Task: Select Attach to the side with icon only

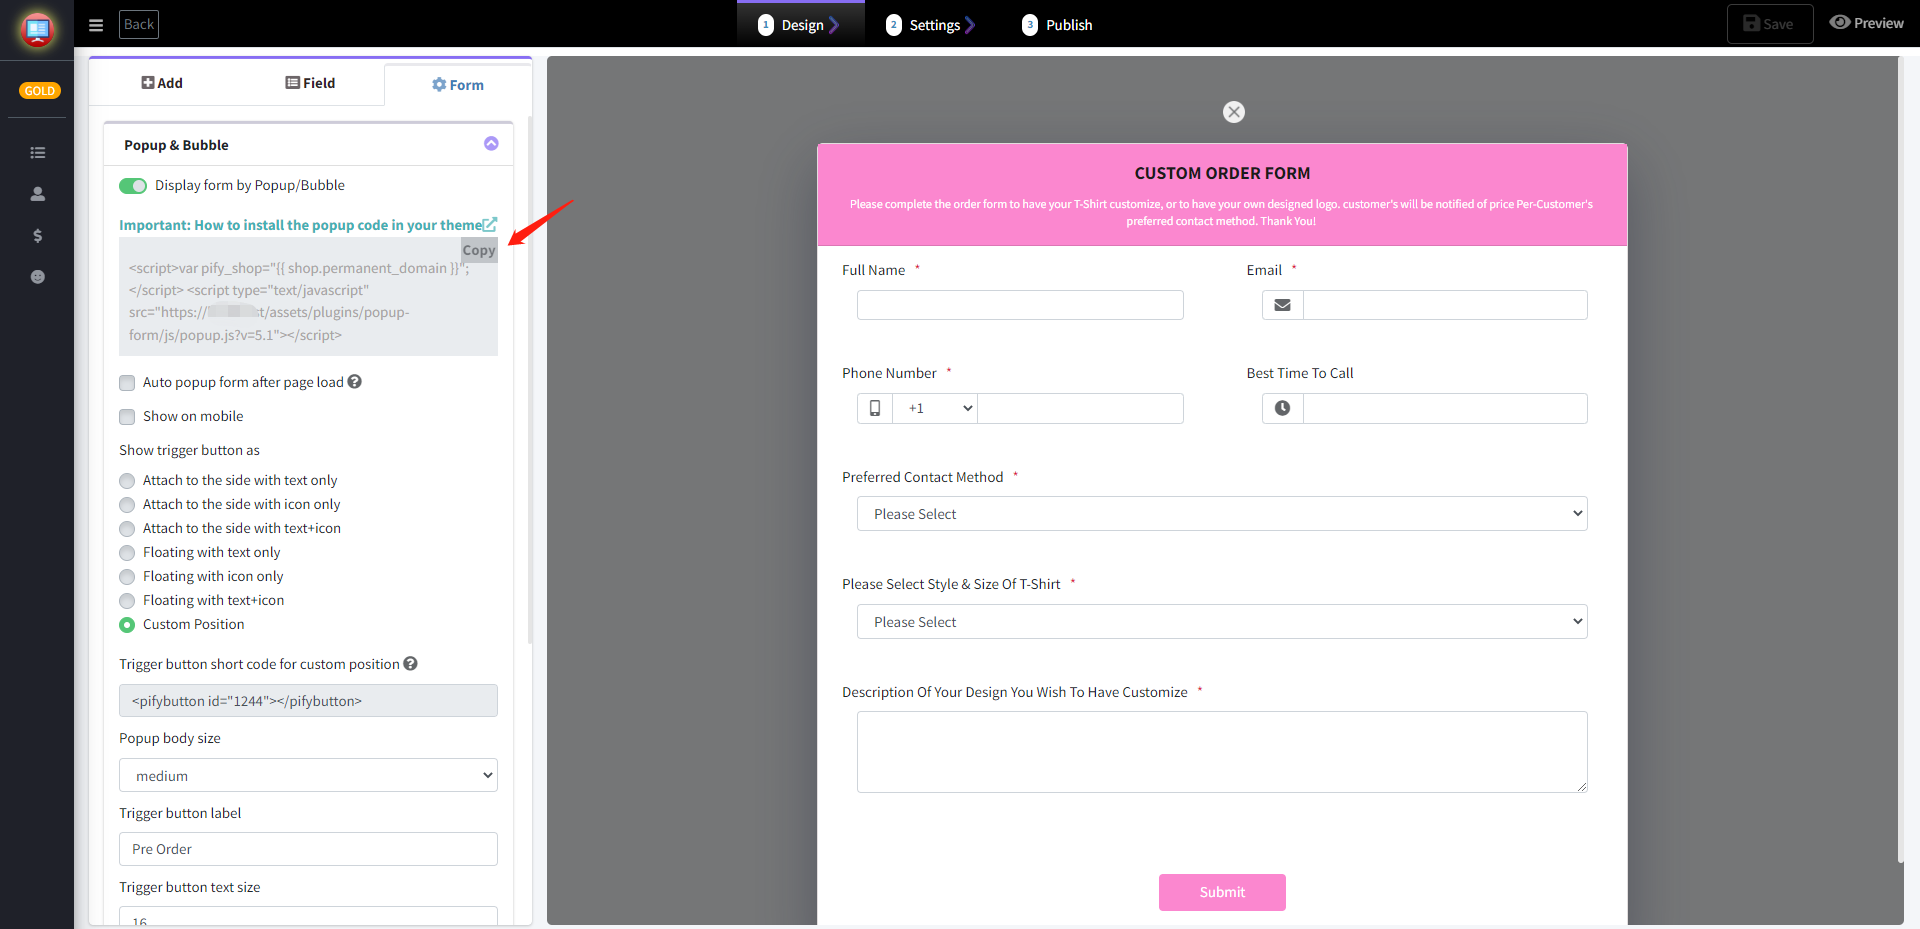Action: click(127, 505)
